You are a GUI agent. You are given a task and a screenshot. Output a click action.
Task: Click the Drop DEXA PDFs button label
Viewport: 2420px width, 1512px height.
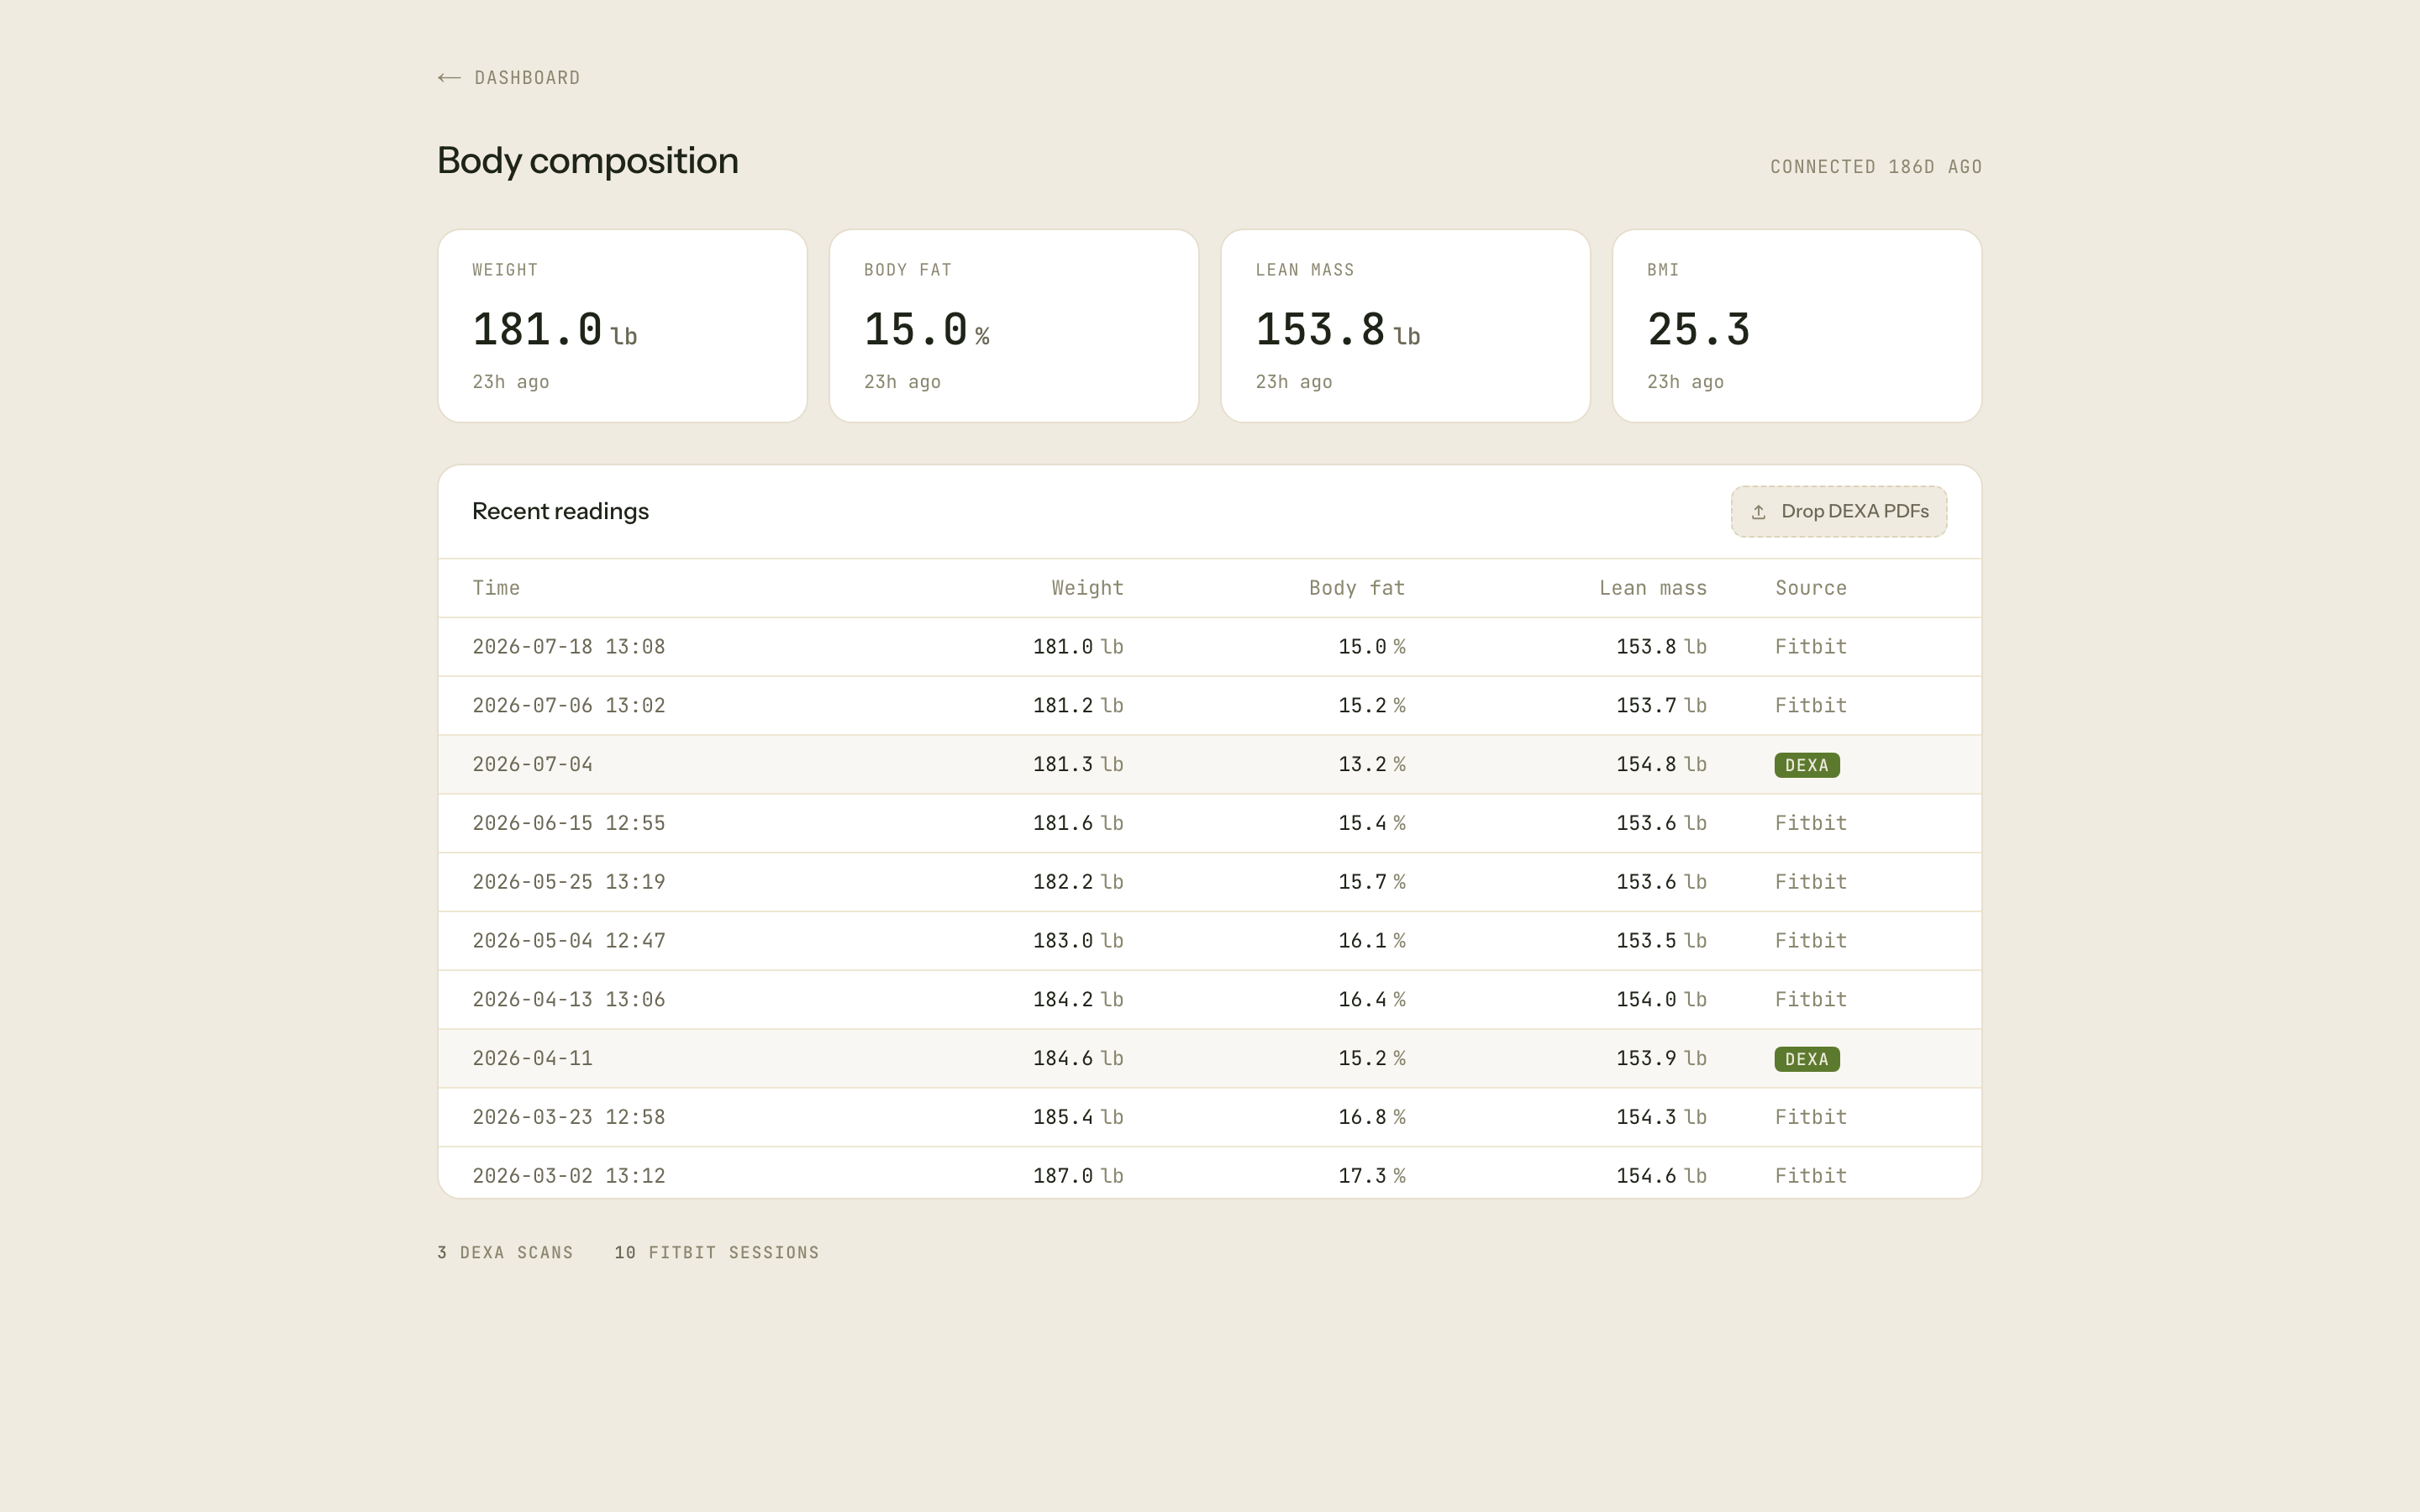pos(1854,511)
